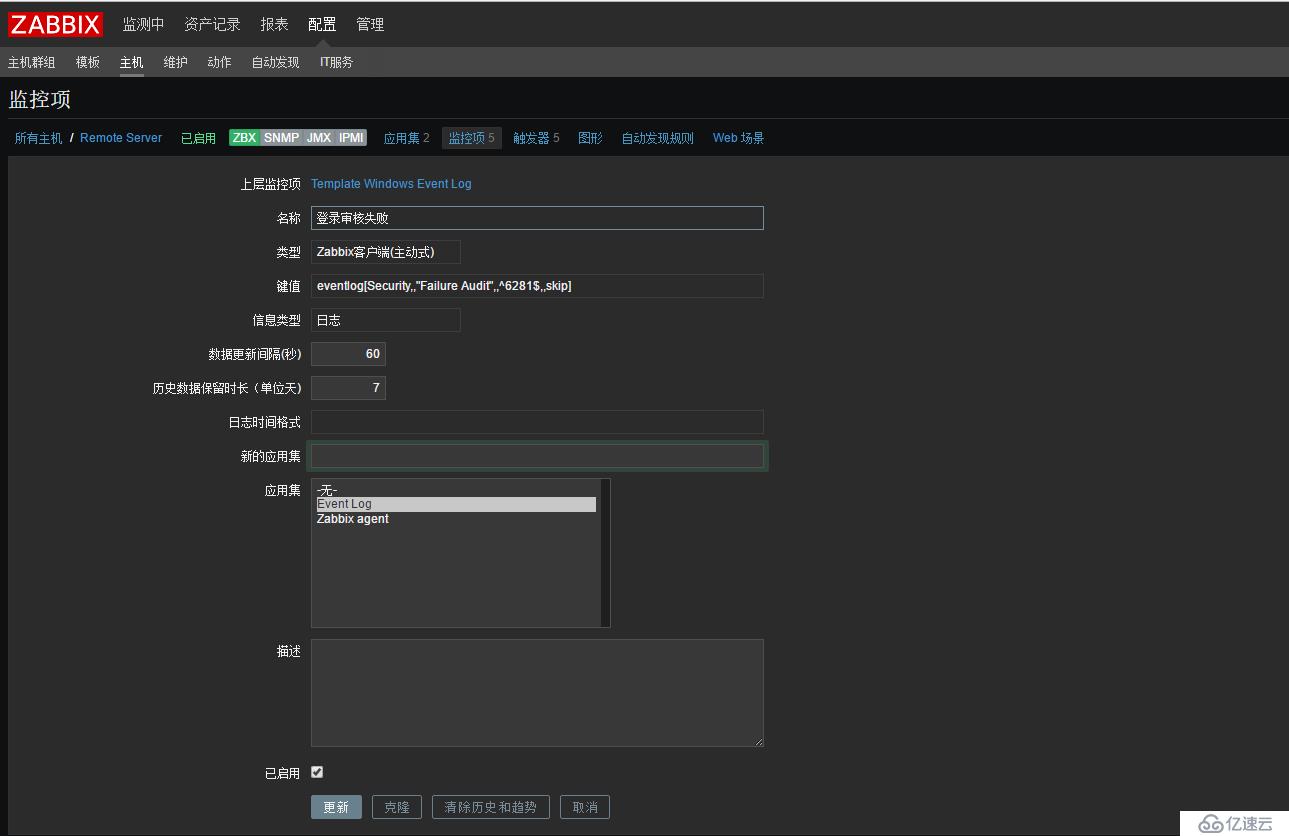The height and width of the screenshot is (836, 1289).
Task: Click the 键值 eventlog key field
Action: pyautogui.click(x=537, y=286)
